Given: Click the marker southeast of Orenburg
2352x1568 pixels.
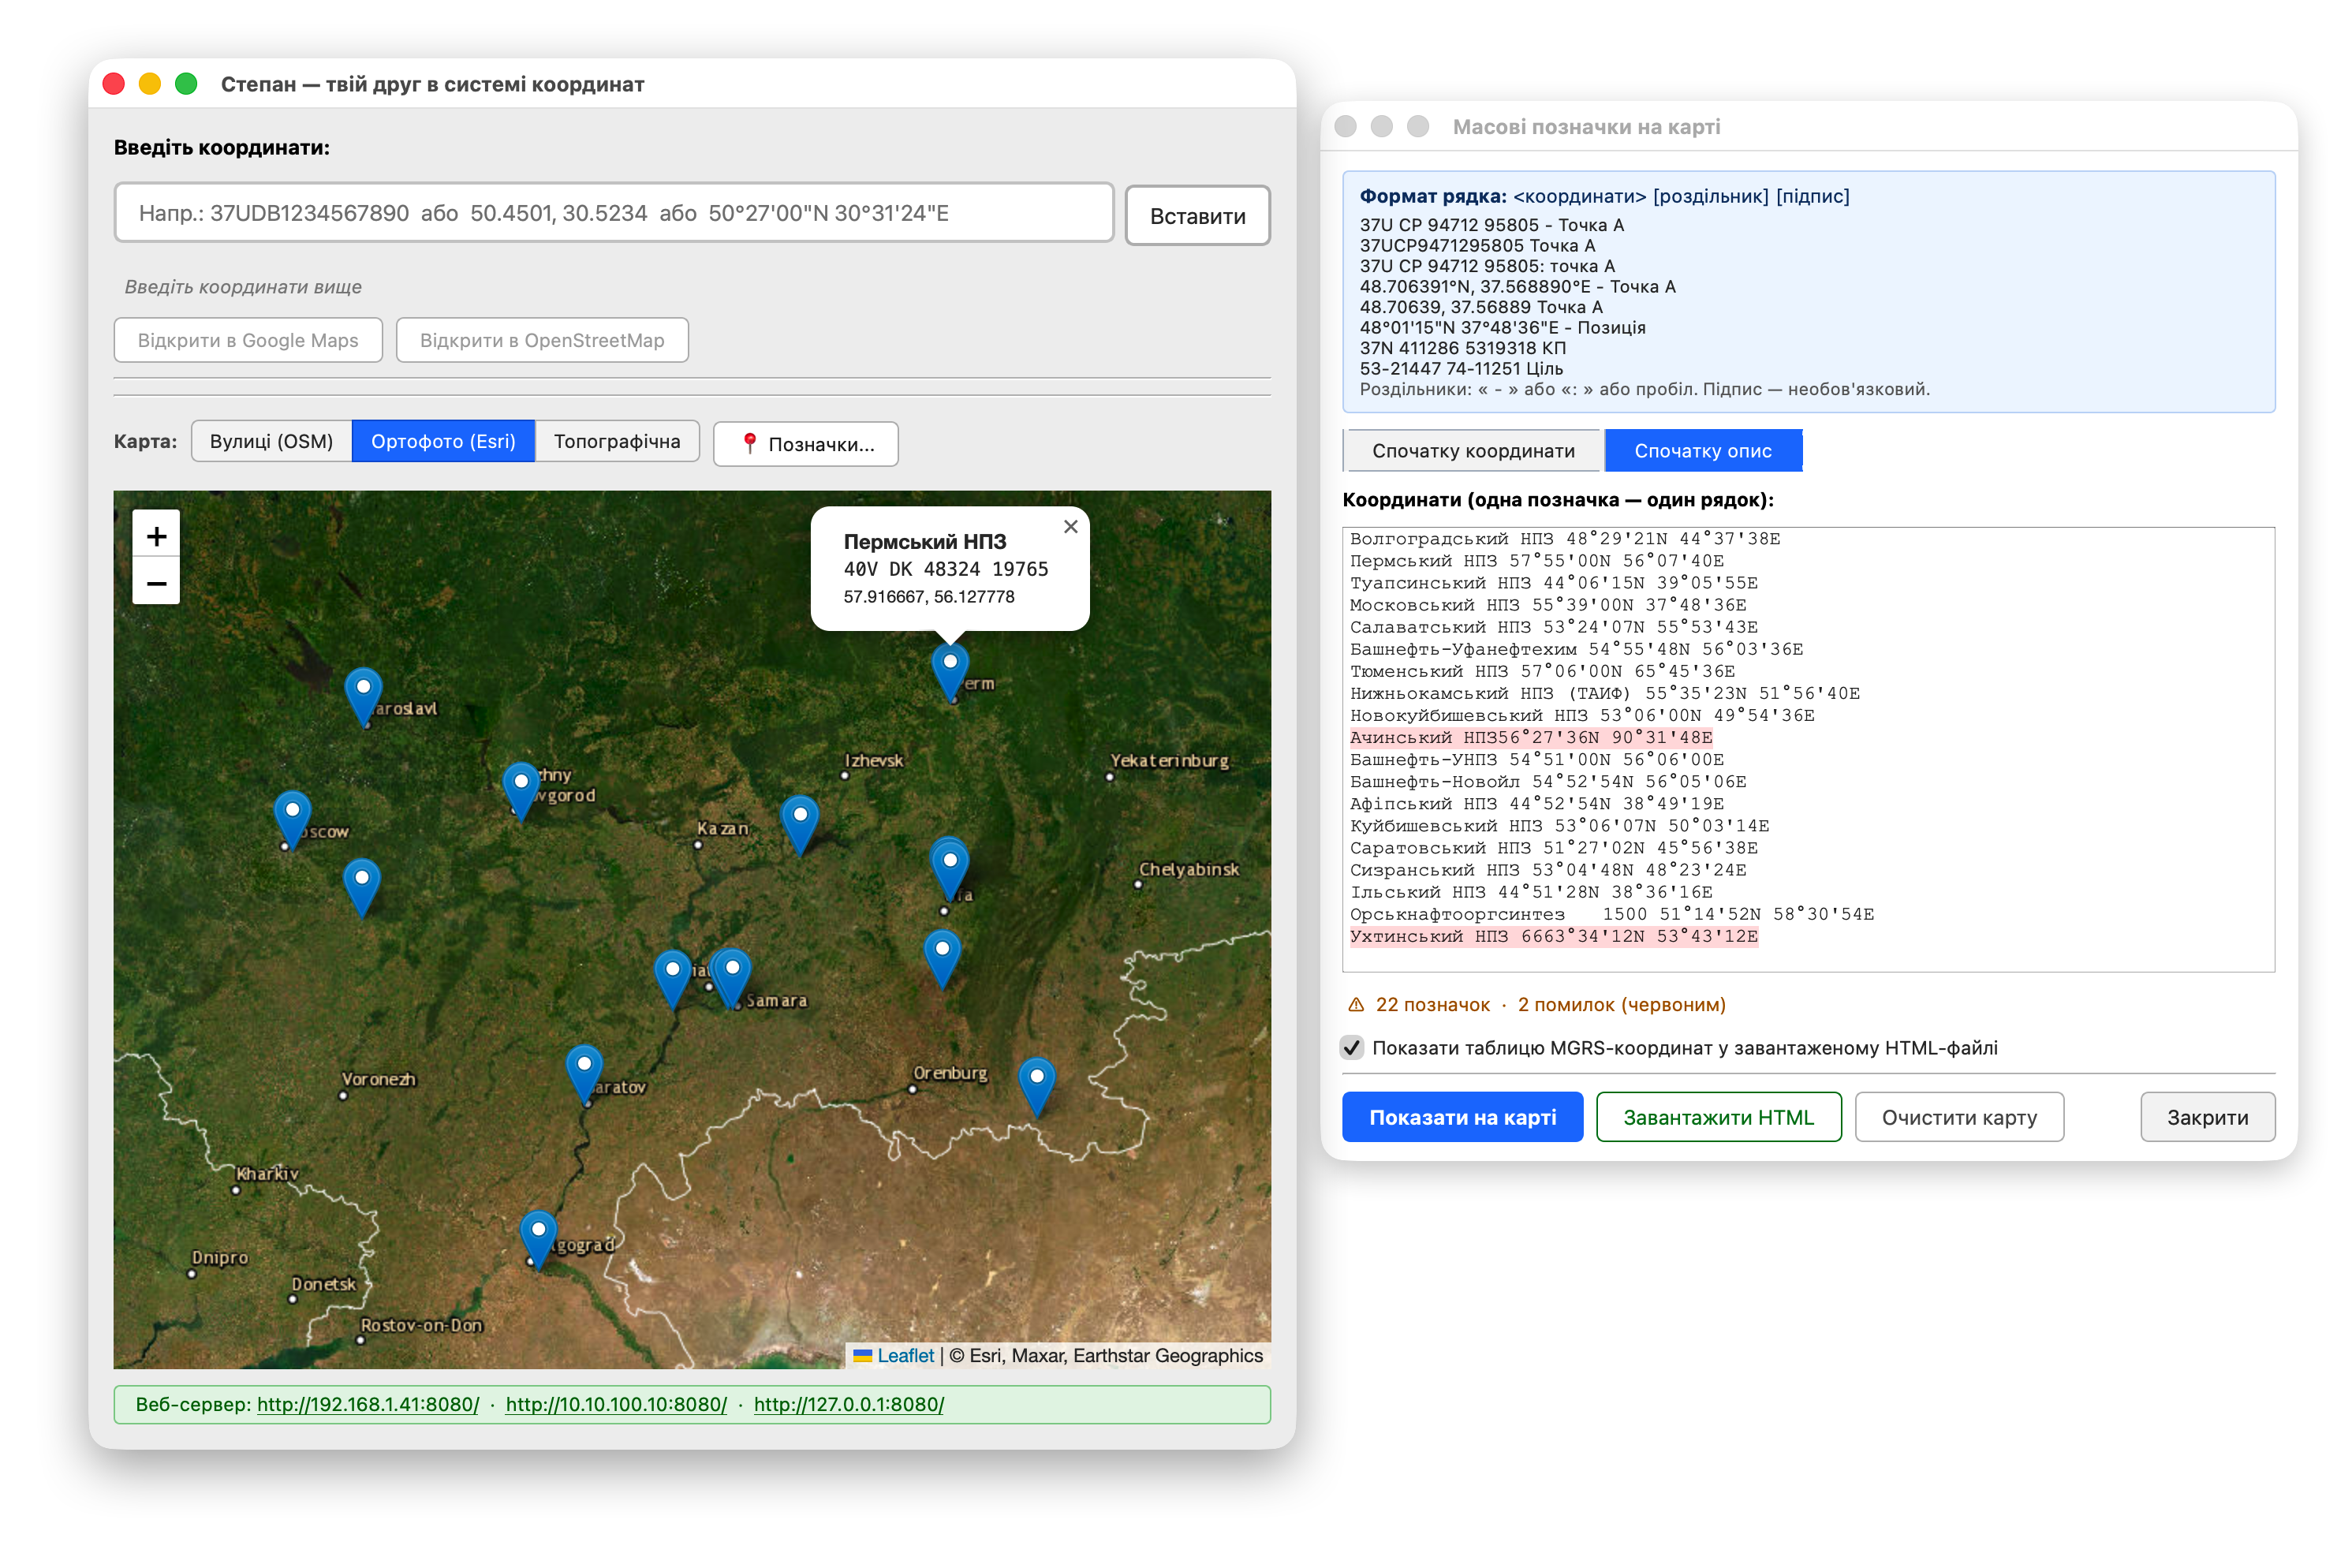Looking at the screenshot, I should pyautogui.click(x=1037, y=1087).
